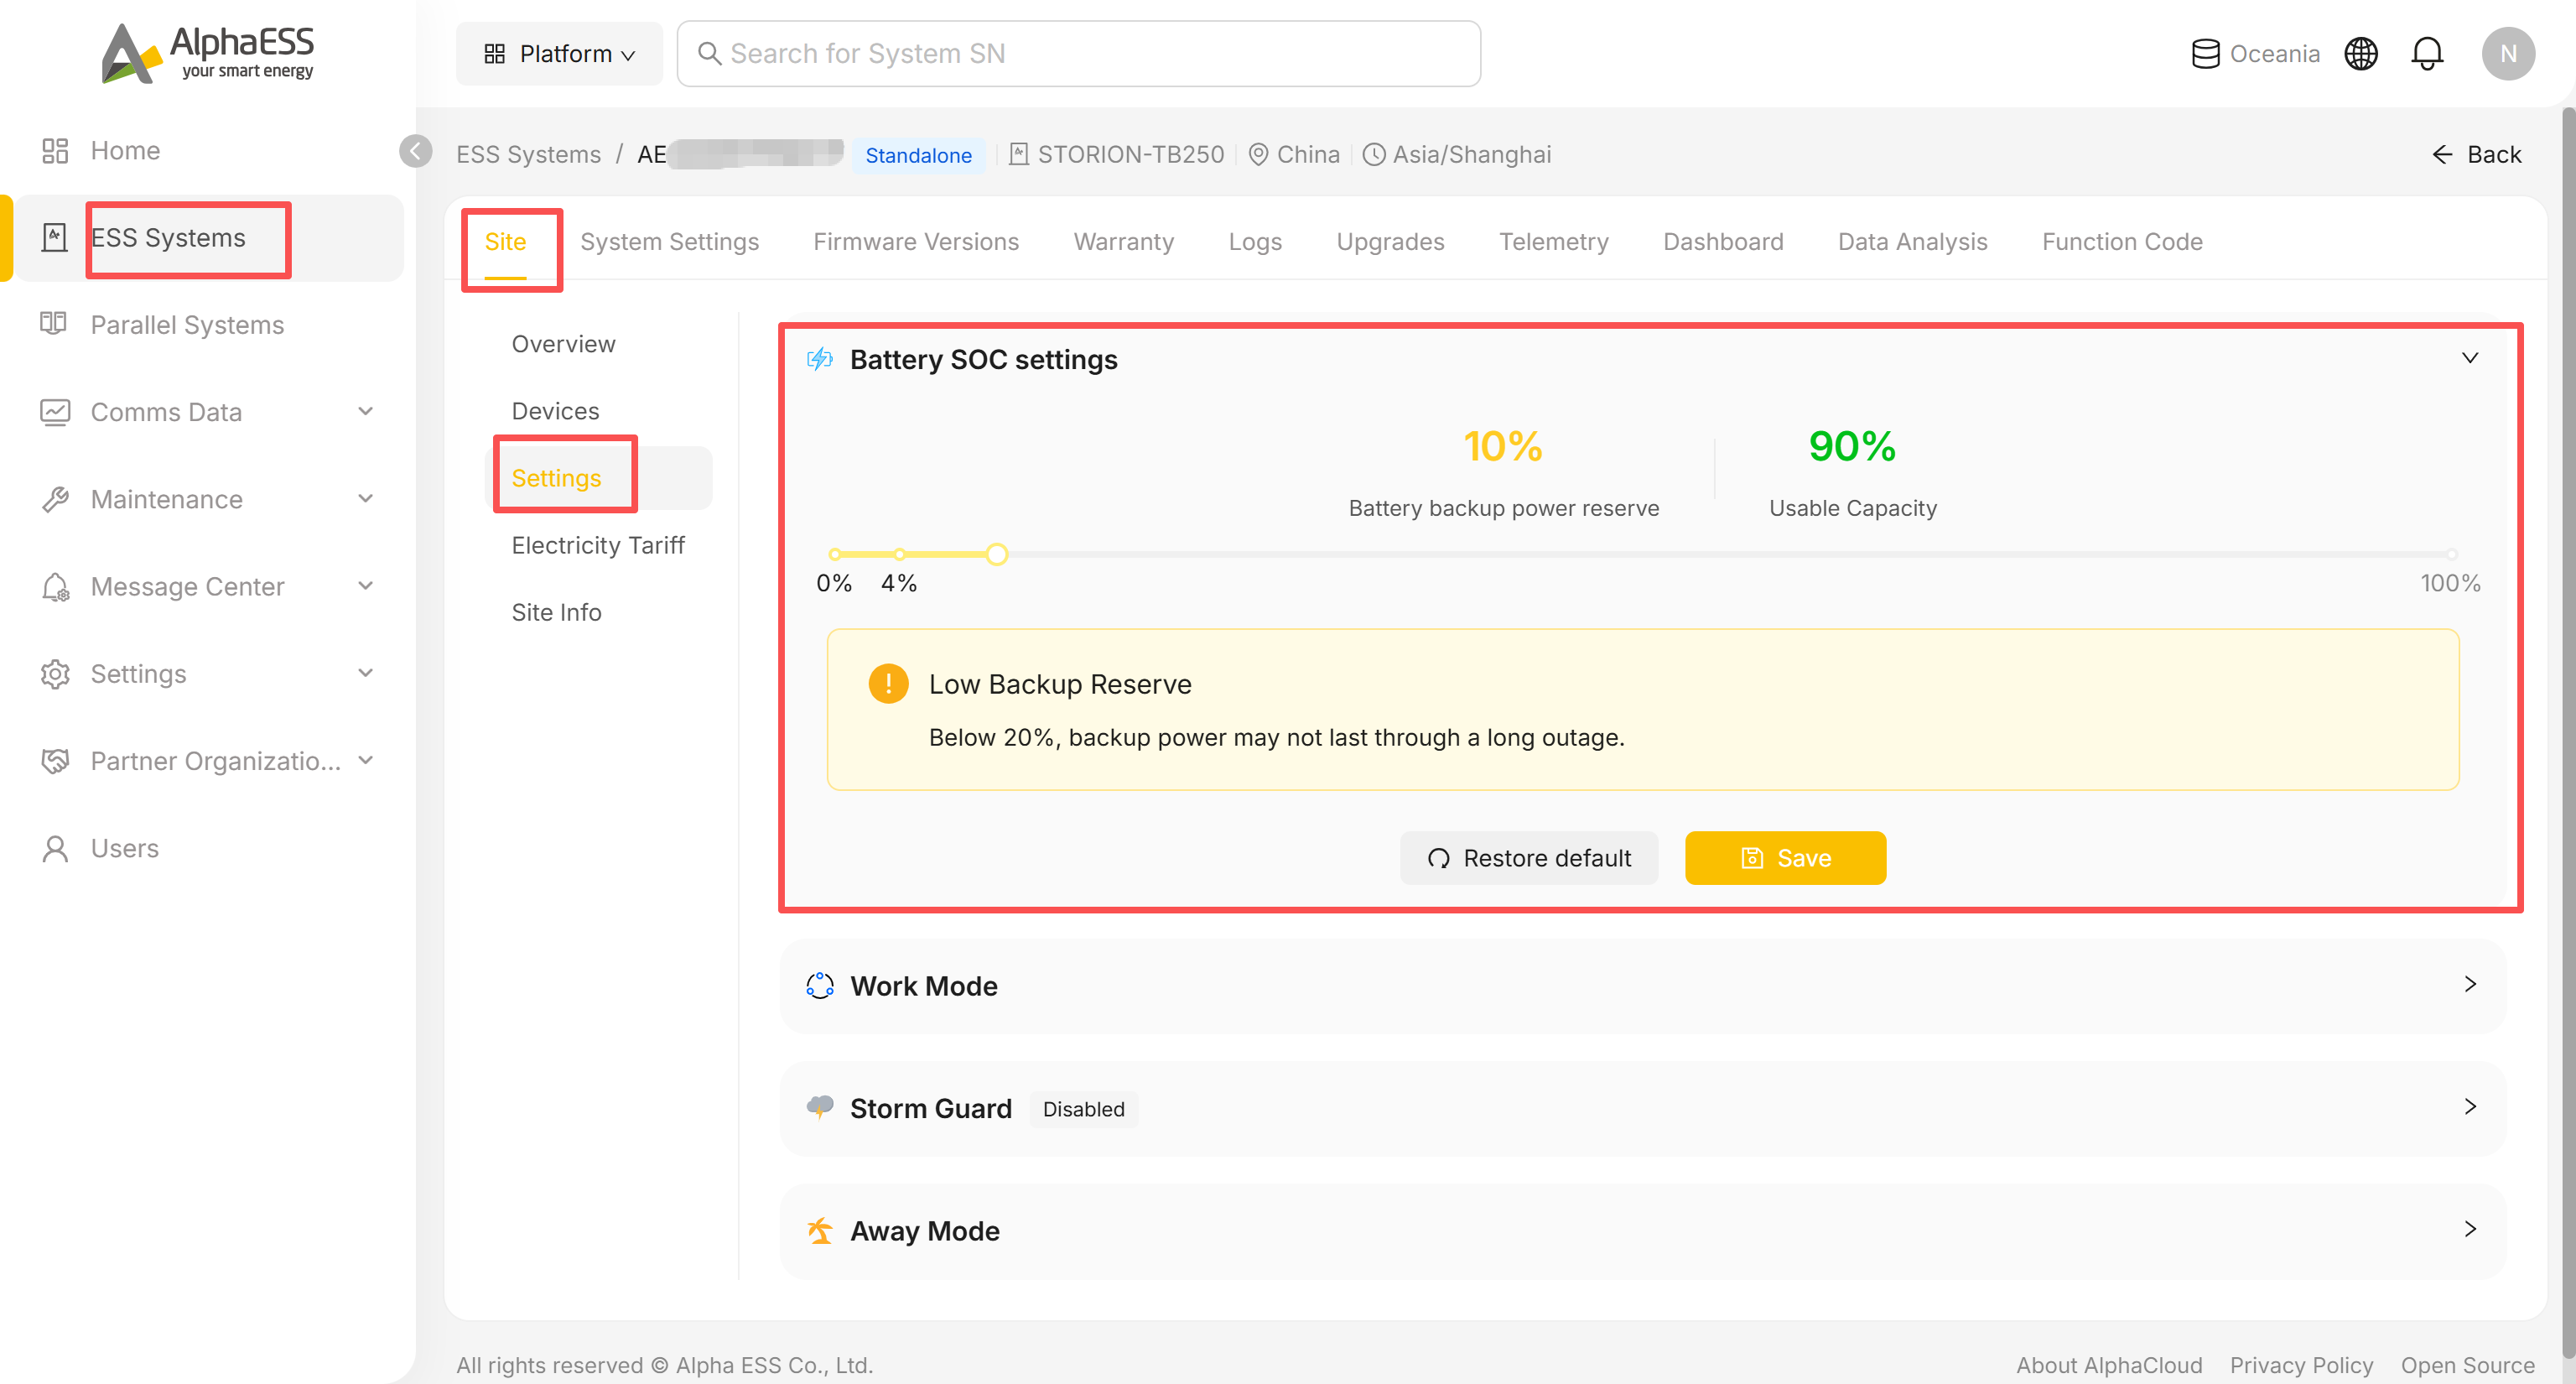Click the Work Mode icon

click(x=820, y=985)
